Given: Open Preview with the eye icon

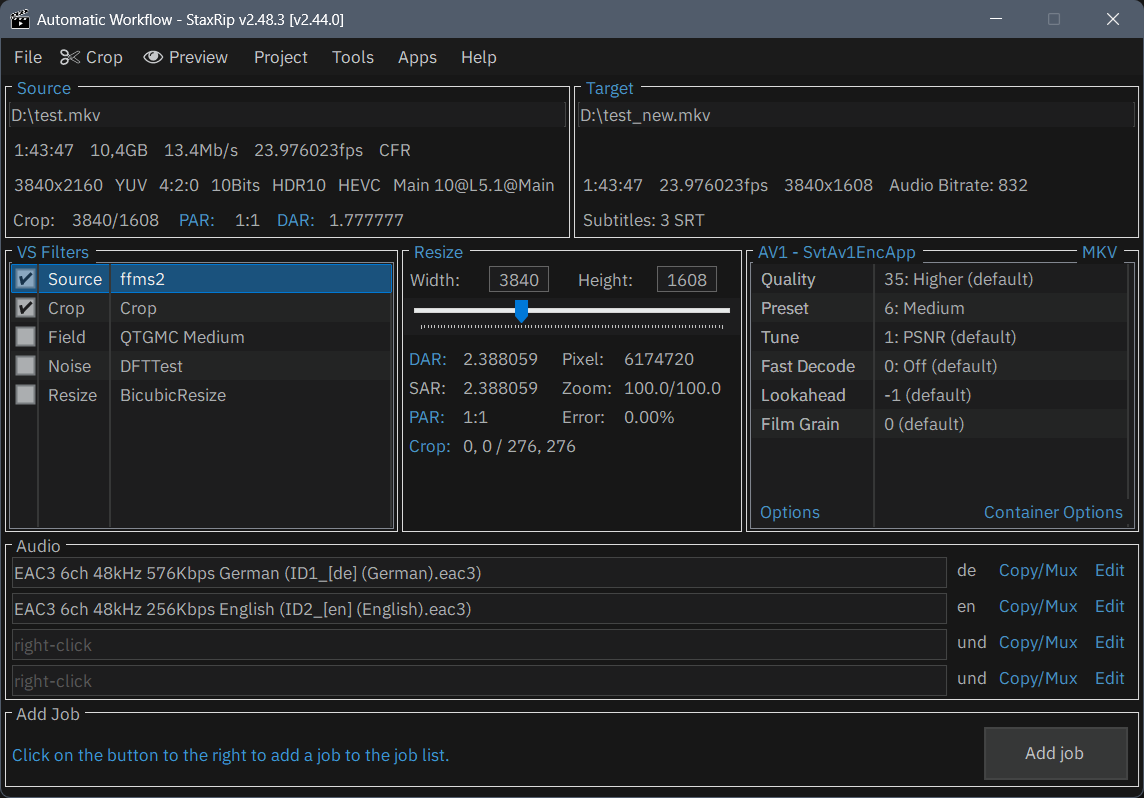Looking at the screenshot, I should pyautogui.click(x=186, y=57).
